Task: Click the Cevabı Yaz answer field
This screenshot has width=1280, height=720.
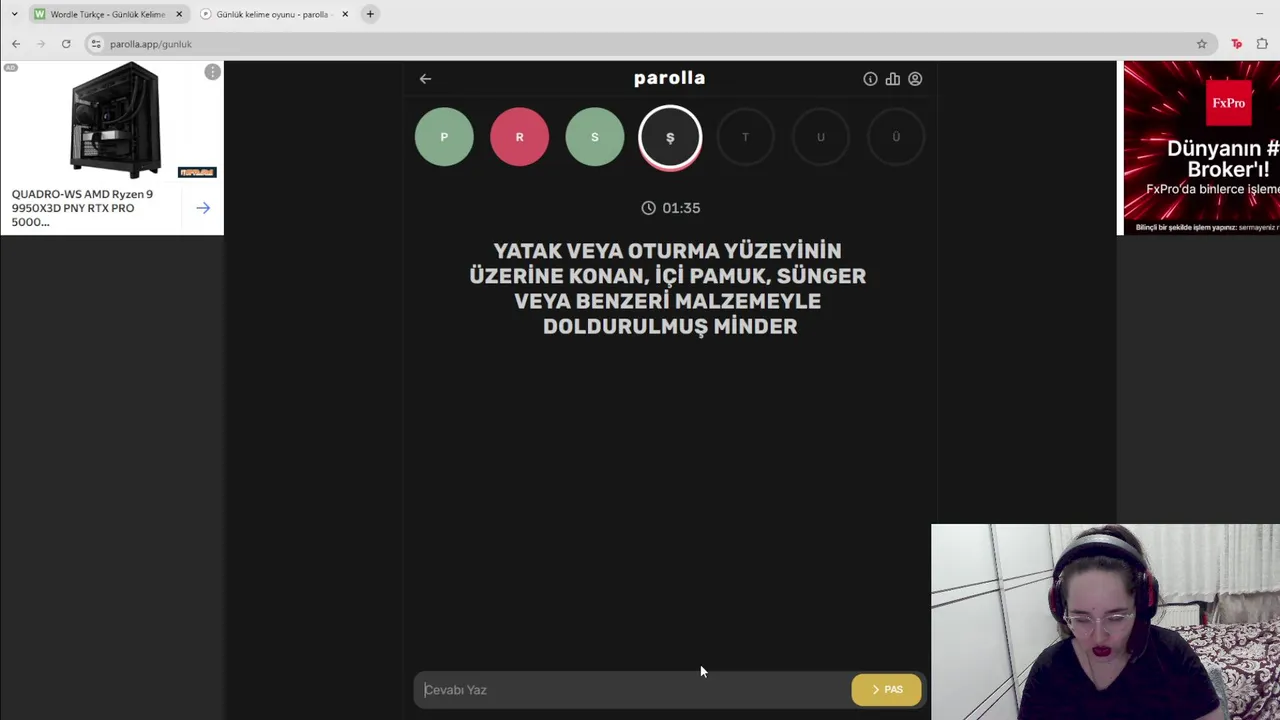Action: click(632, 690)
